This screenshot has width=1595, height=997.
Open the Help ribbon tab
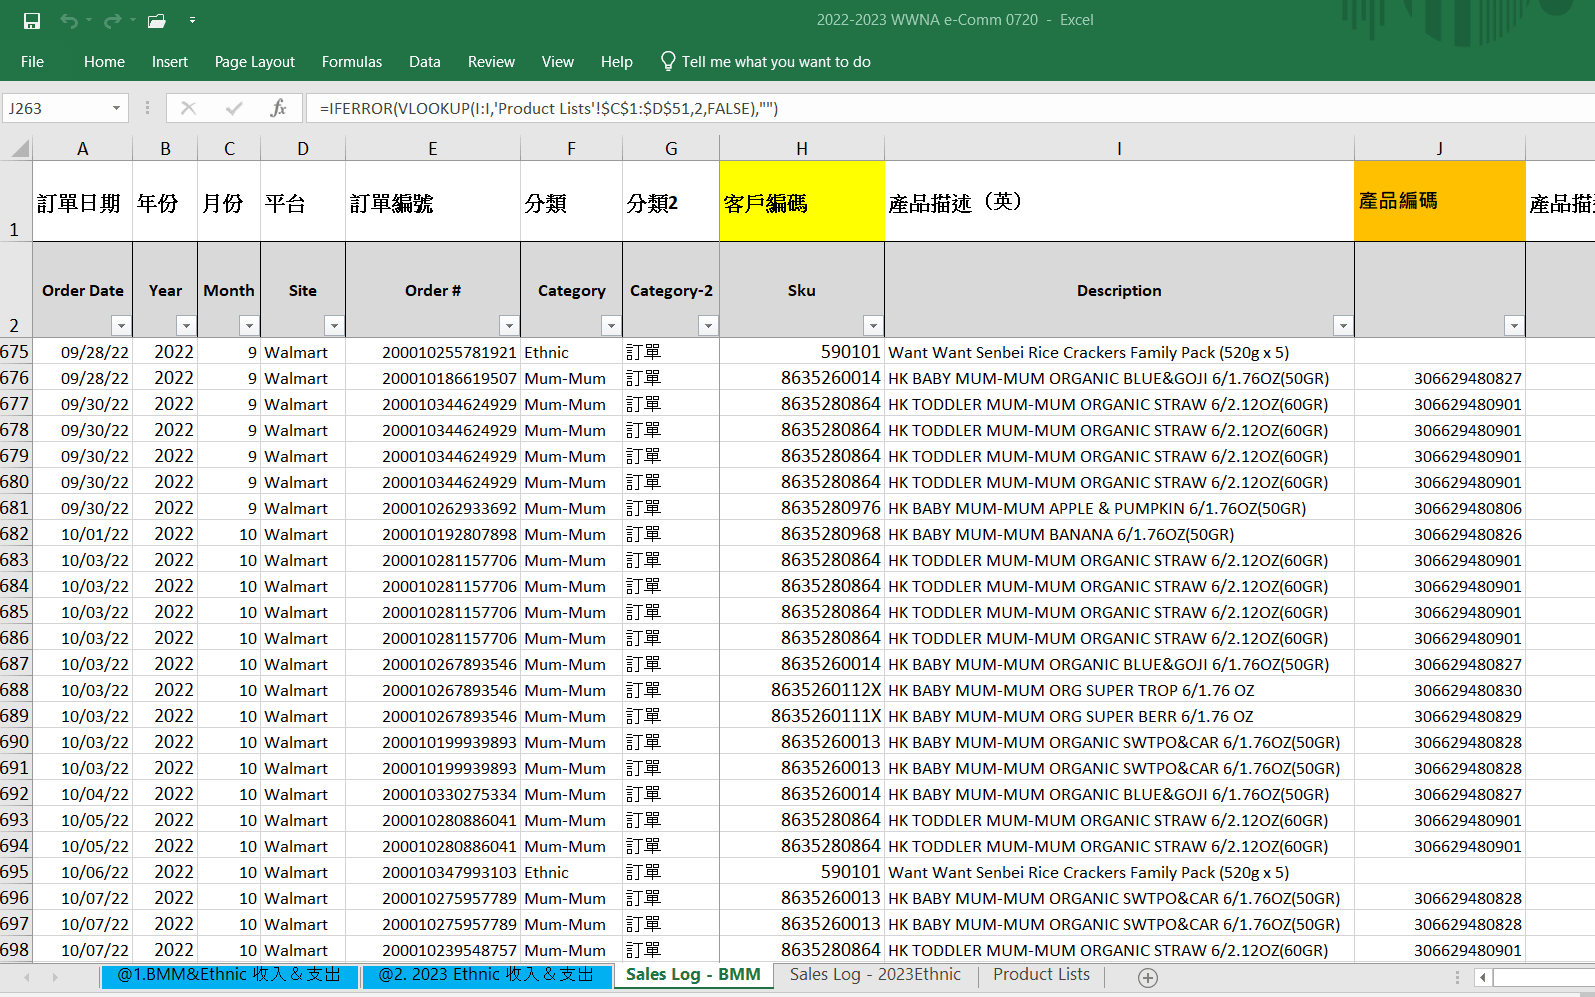click(617, 61)
